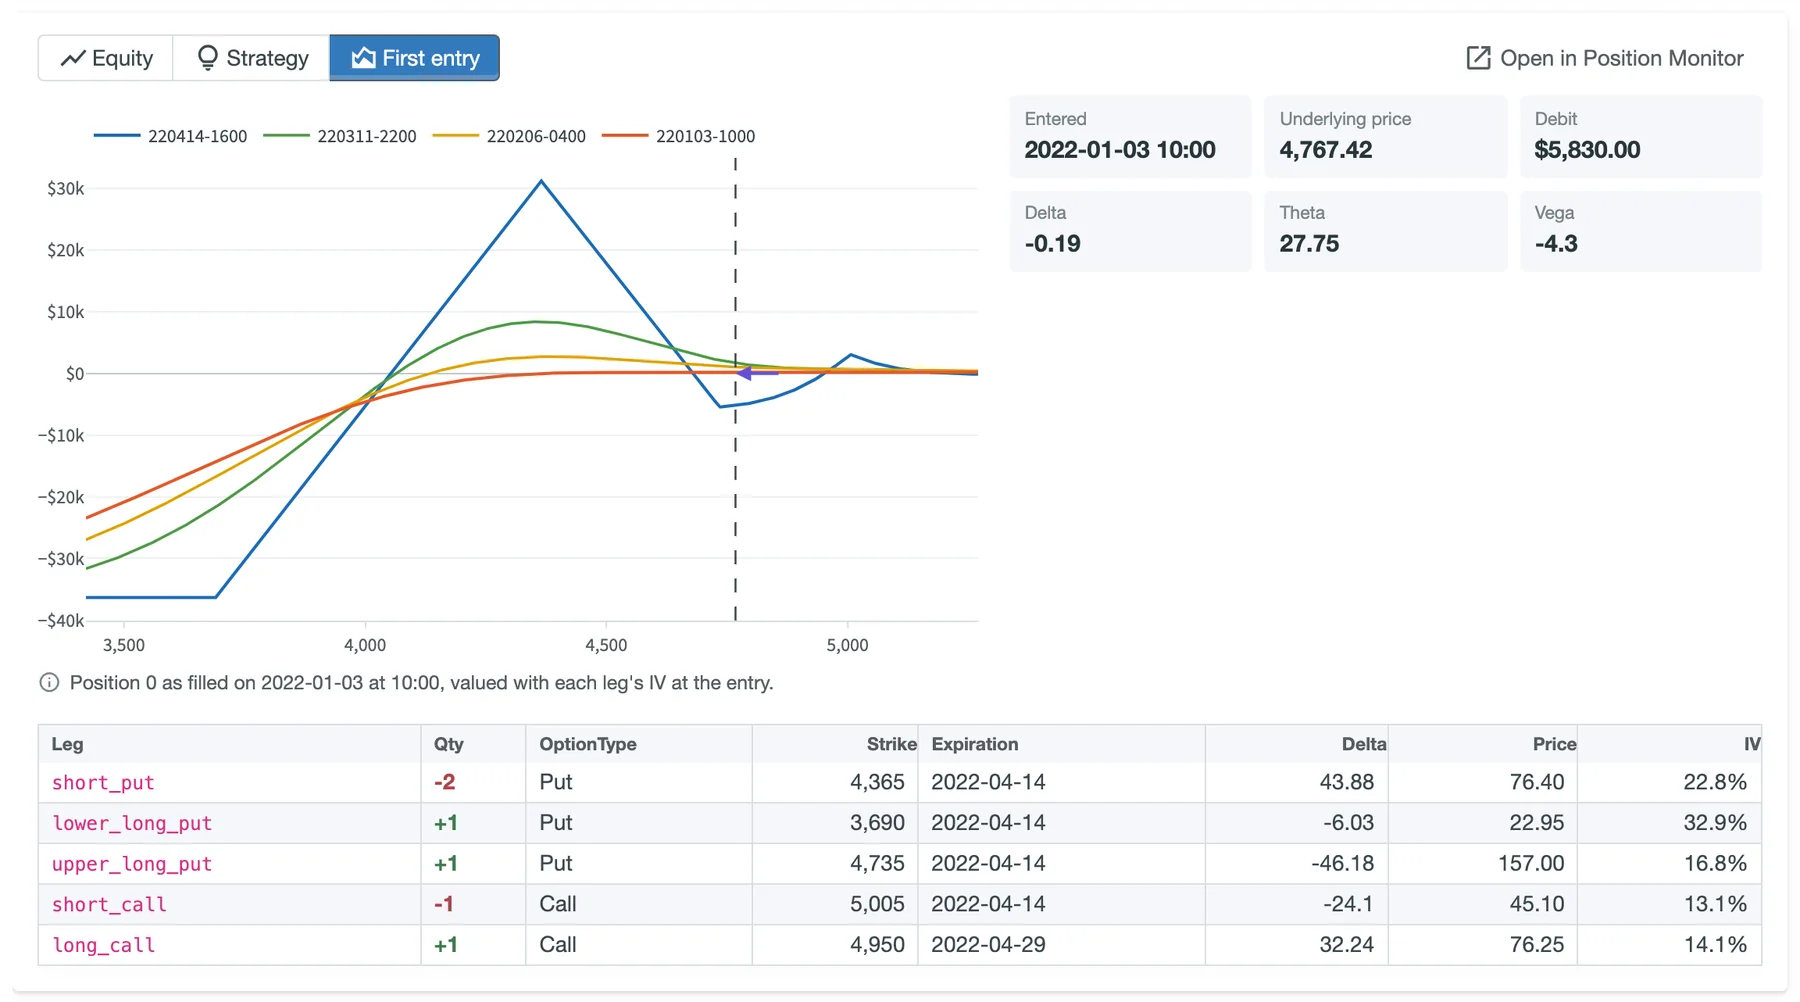The height and width of the screenshot is (1002, 1800).
Task: Select the lower_long_put leg name
Action: pos(132,823)
